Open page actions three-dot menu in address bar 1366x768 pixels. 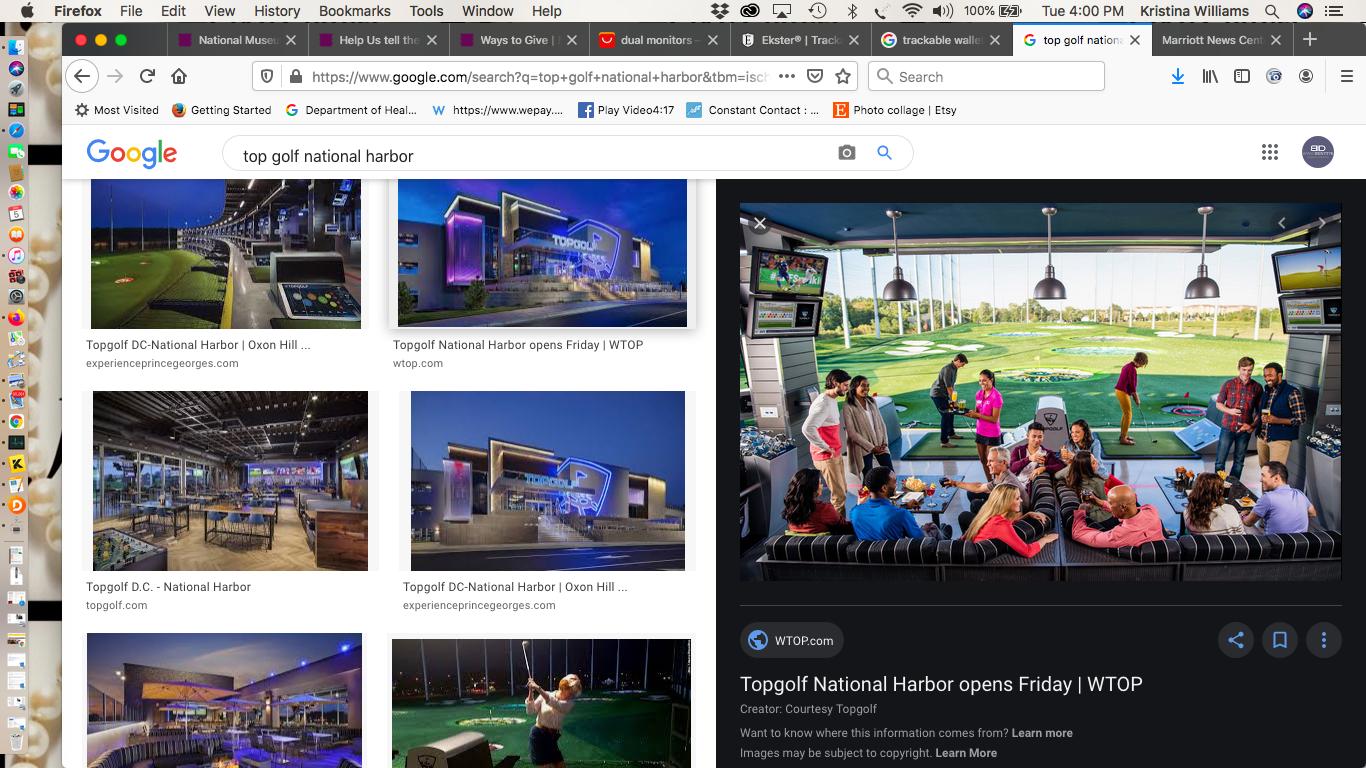[x=787, y=76]
